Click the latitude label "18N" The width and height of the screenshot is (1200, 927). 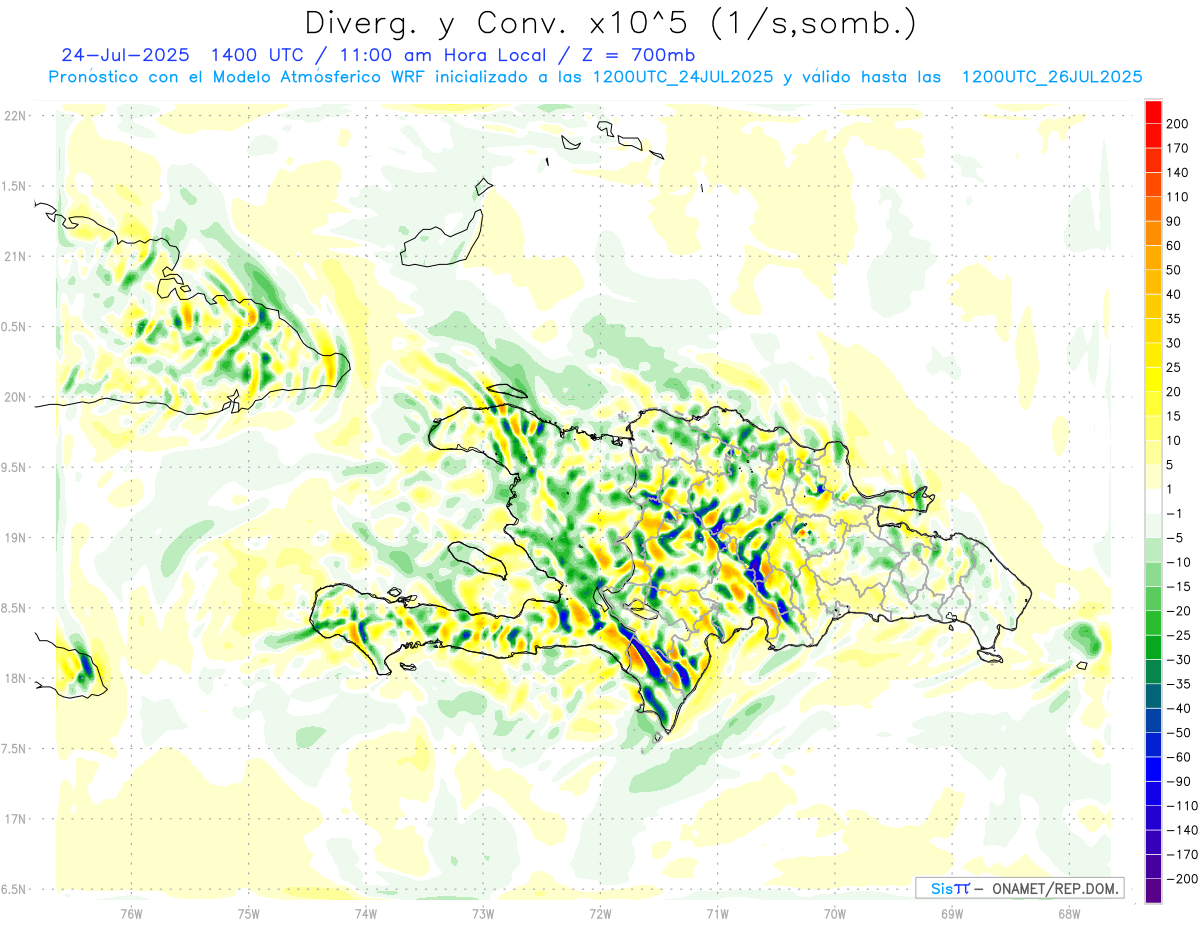(15, 679)
